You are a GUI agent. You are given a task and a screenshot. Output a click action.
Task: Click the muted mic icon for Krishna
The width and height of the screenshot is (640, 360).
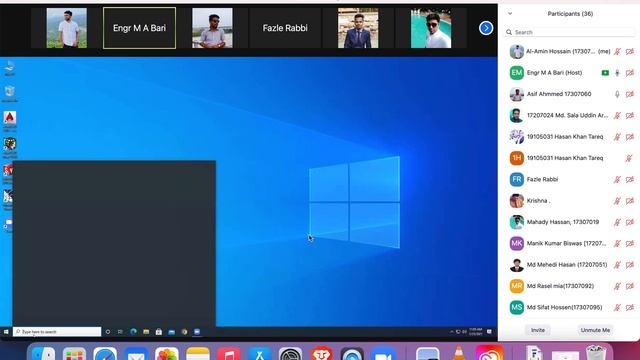coord(617,201)
